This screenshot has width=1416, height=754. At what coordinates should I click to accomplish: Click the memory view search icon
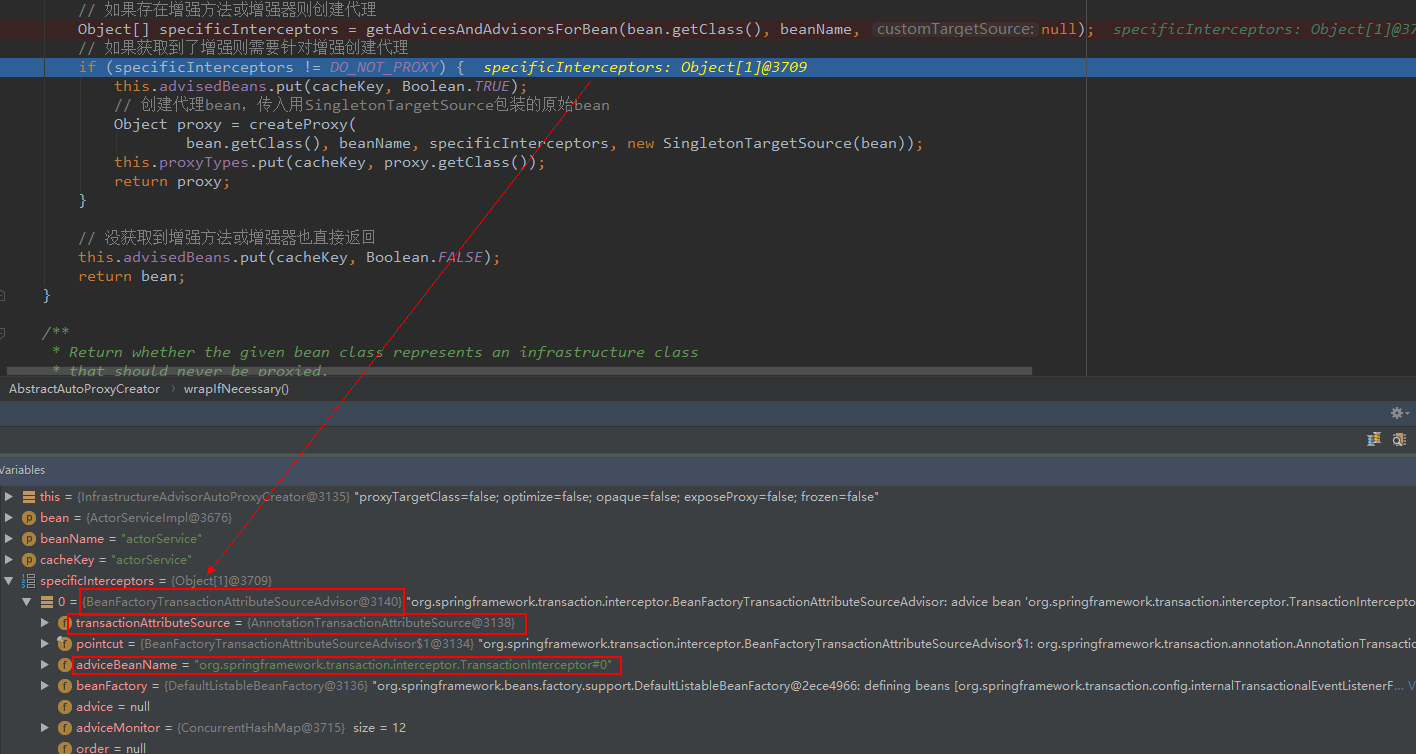click(x=1399, y=439)
